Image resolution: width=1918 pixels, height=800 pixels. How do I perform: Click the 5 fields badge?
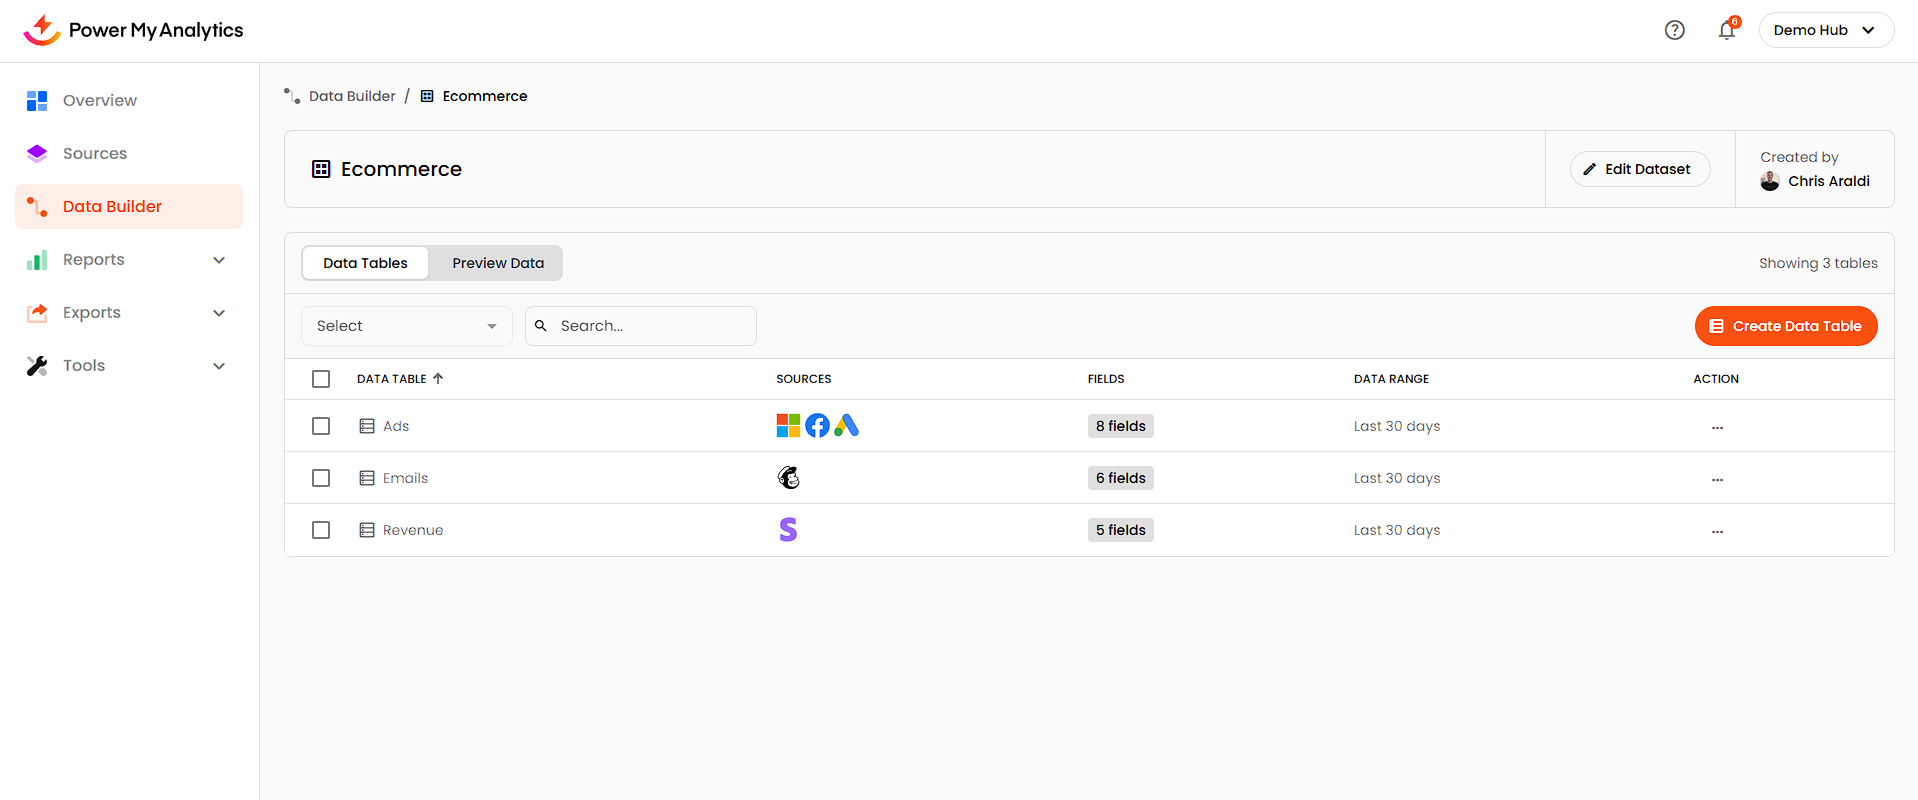point(1120,530)
